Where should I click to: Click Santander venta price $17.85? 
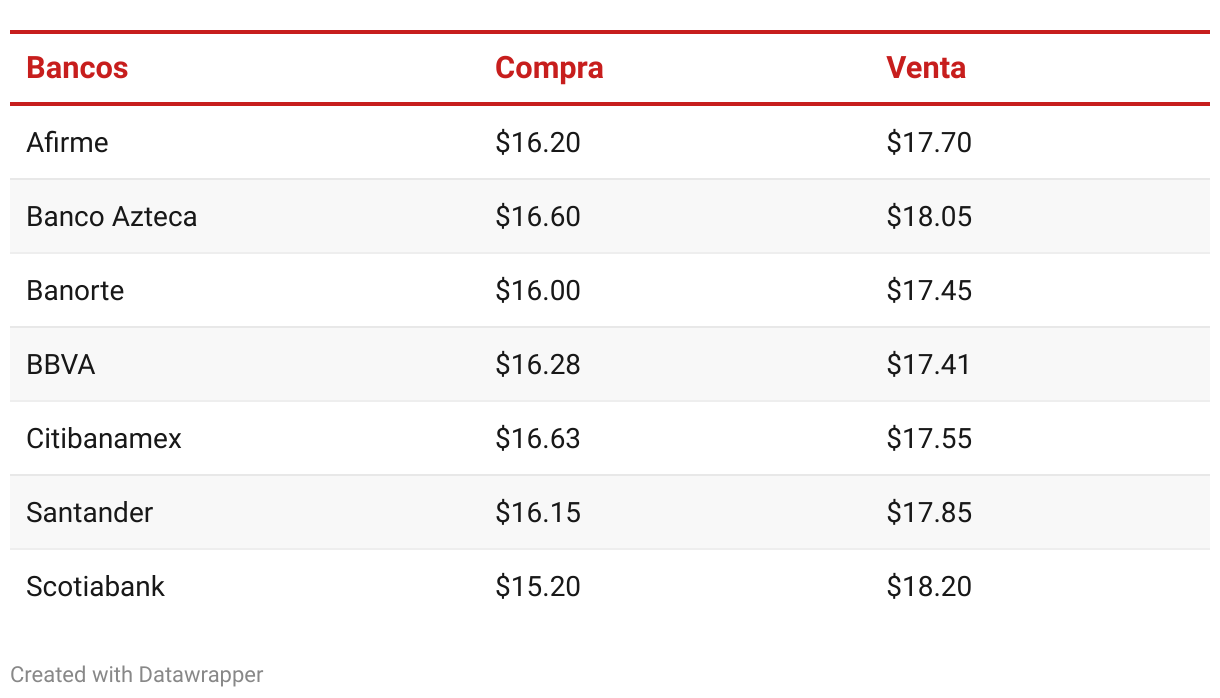coord(929,512)
